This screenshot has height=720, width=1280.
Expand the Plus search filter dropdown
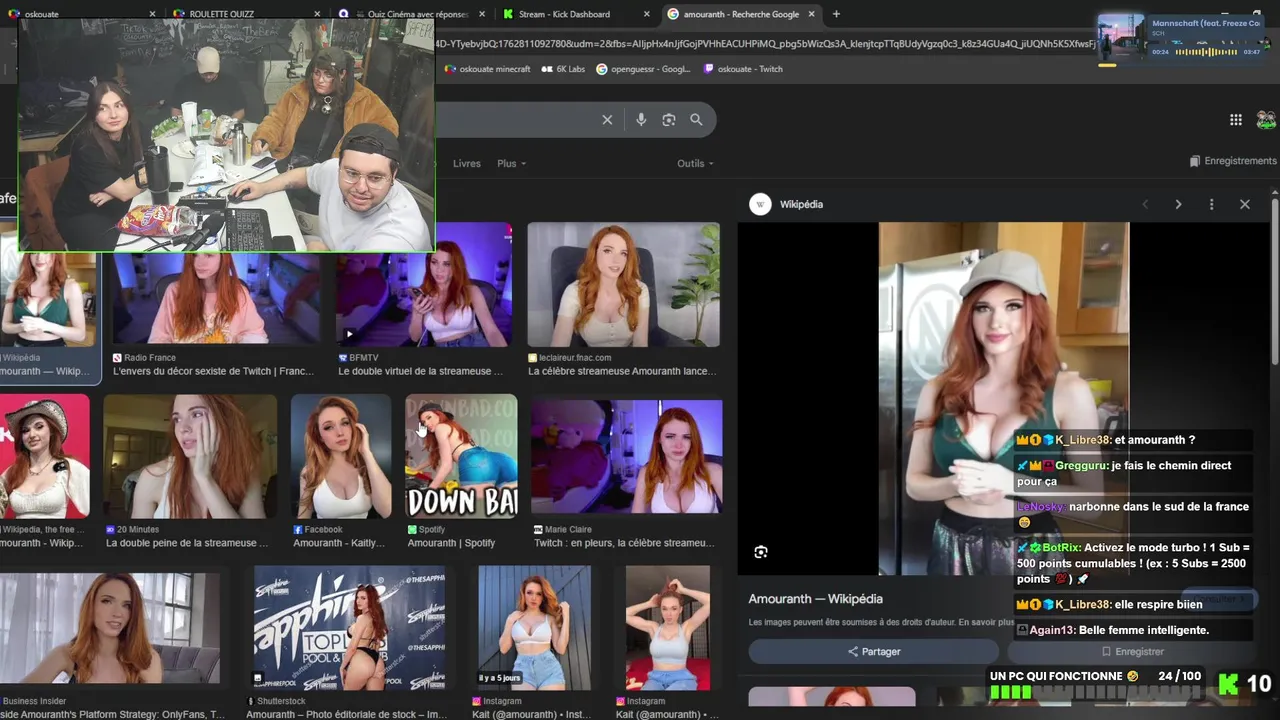(x=511, y=163)
